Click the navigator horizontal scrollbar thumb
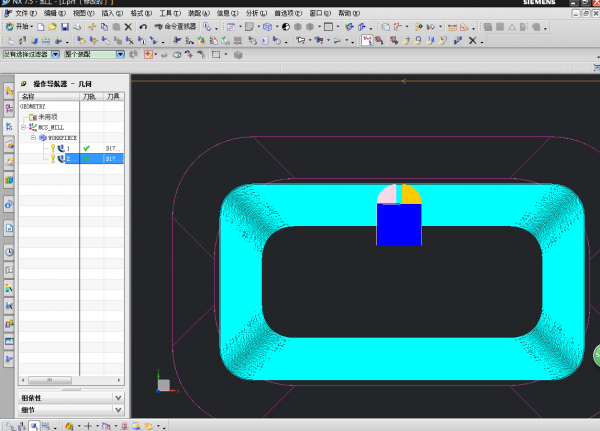600x431 pixels. click(50, 380)
